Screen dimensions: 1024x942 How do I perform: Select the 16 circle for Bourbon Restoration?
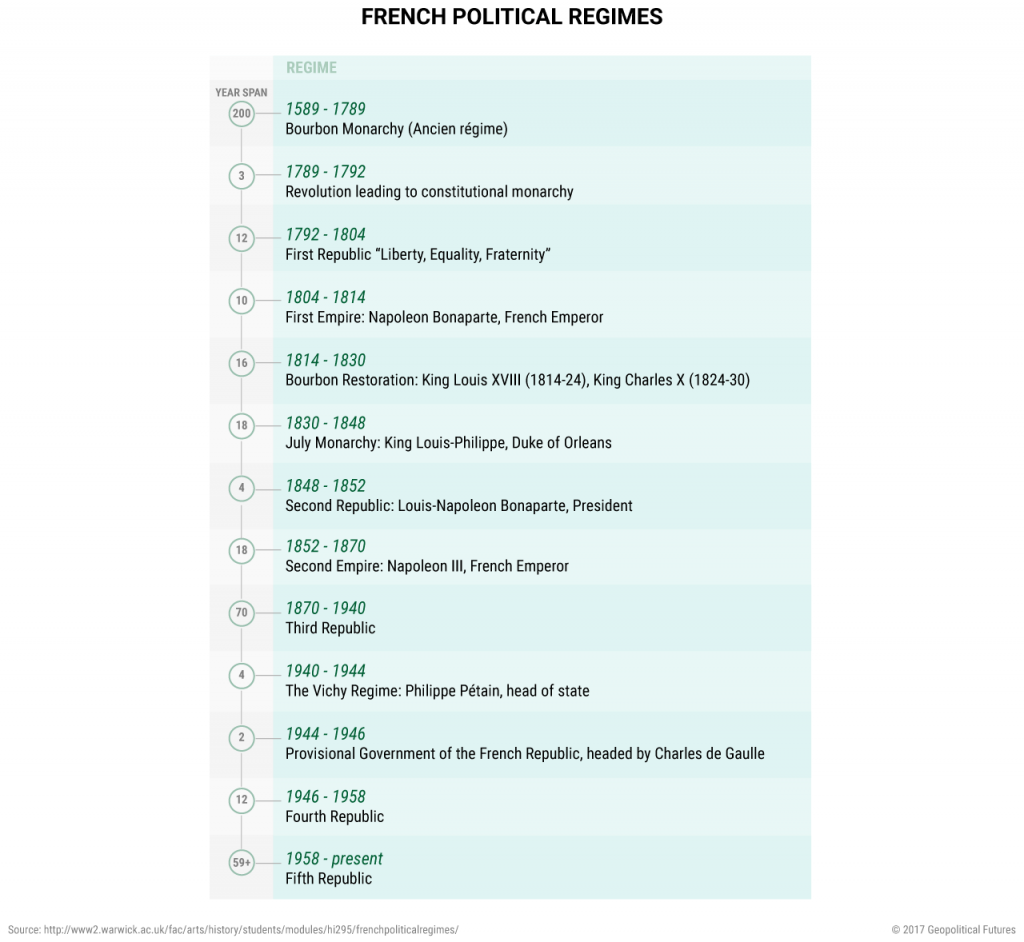click(241, 364)
